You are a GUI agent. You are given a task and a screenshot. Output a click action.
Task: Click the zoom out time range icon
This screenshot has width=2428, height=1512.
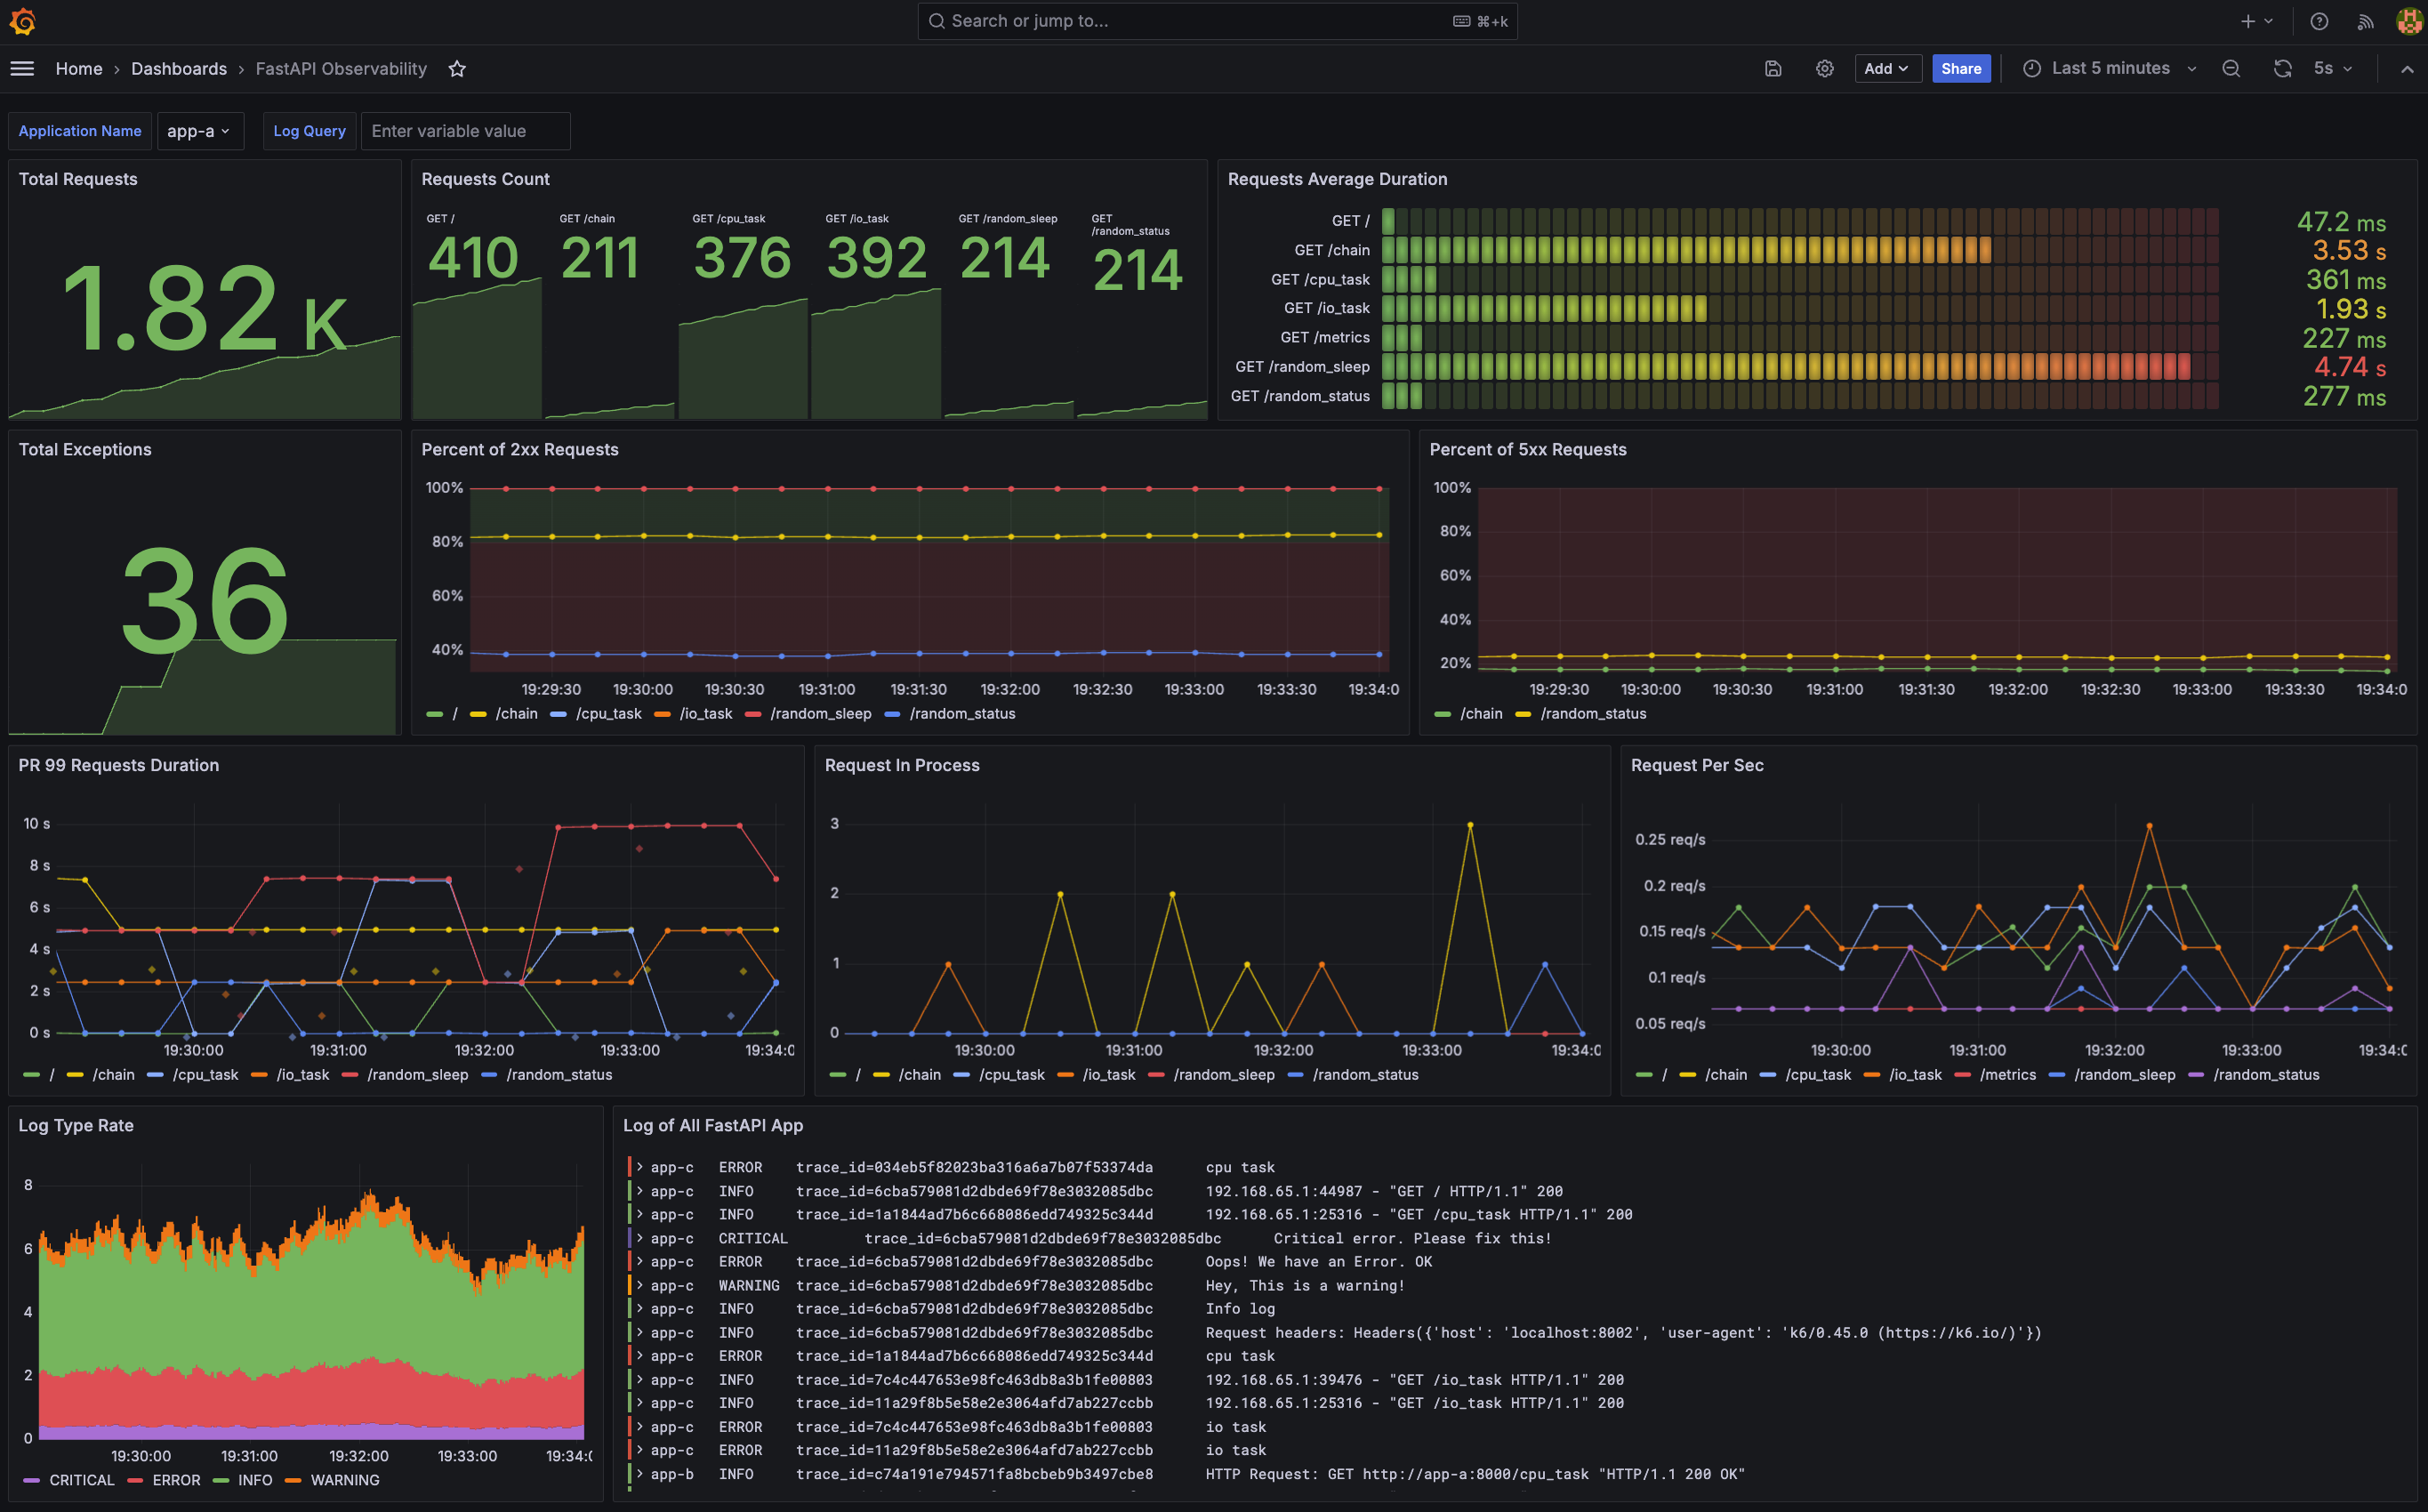tap(2230, 68)
